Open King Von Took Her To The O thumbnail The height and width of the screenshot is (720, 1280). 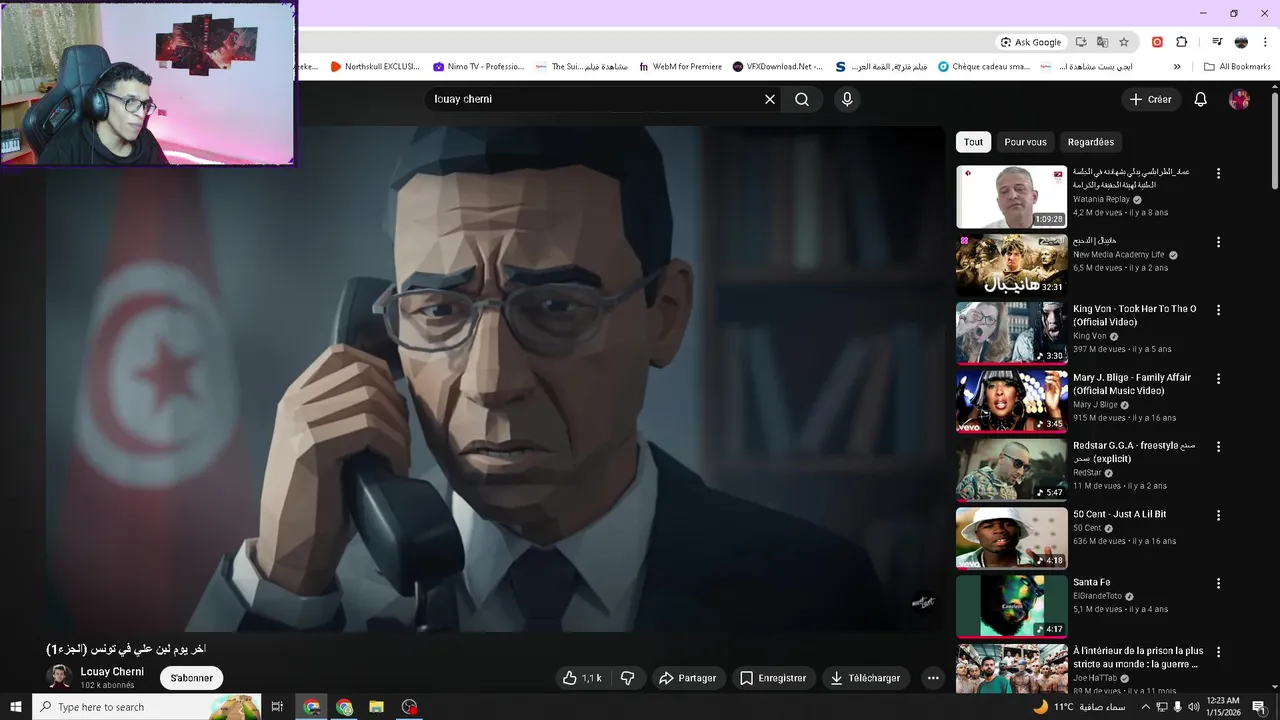[x=1011, y=333]
